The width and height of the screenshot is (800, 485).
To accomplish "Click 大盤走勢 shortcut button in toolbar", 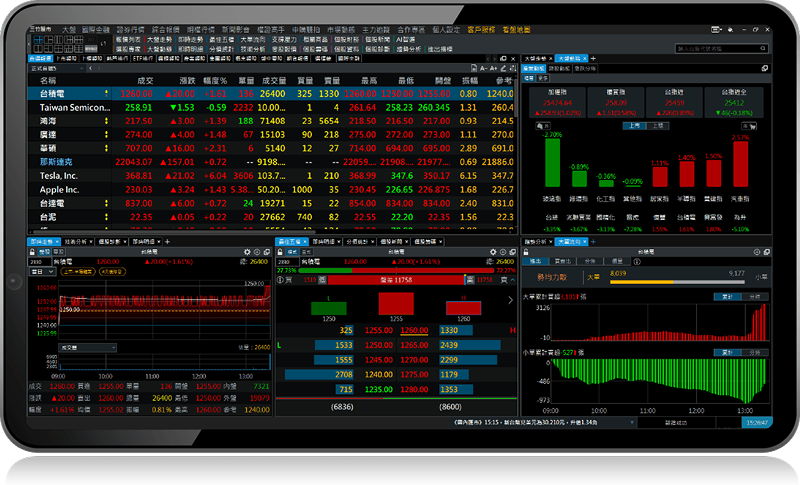I will (159, 39).
